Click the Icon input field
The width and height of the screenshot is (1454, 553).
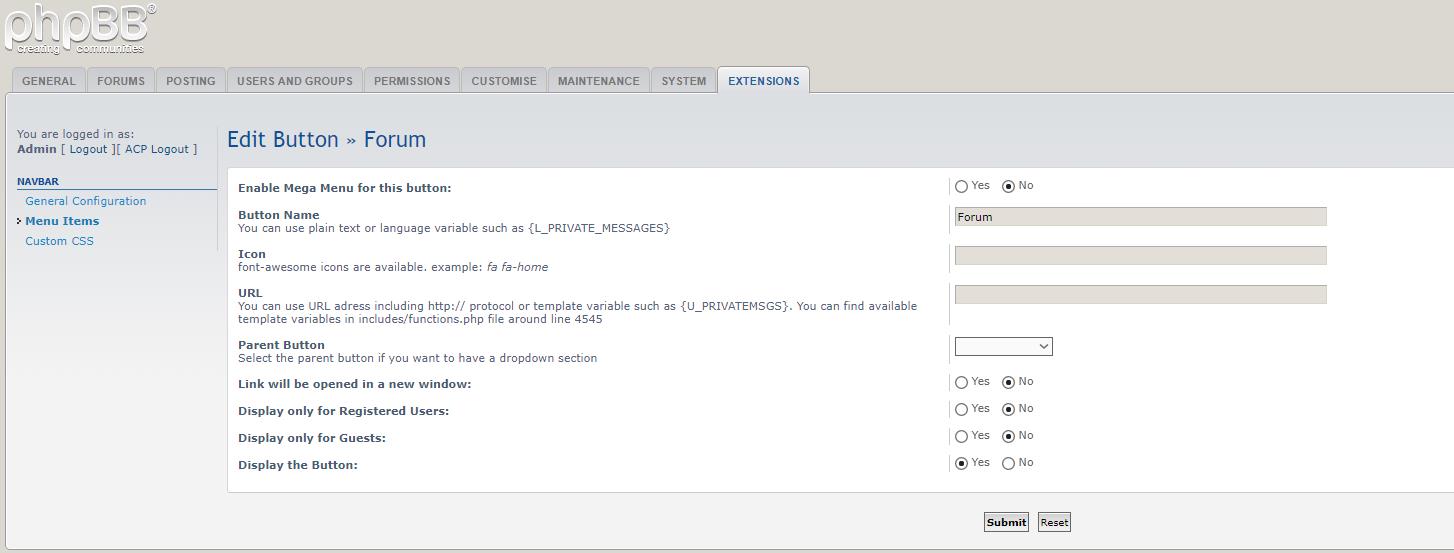[1141, 256]
